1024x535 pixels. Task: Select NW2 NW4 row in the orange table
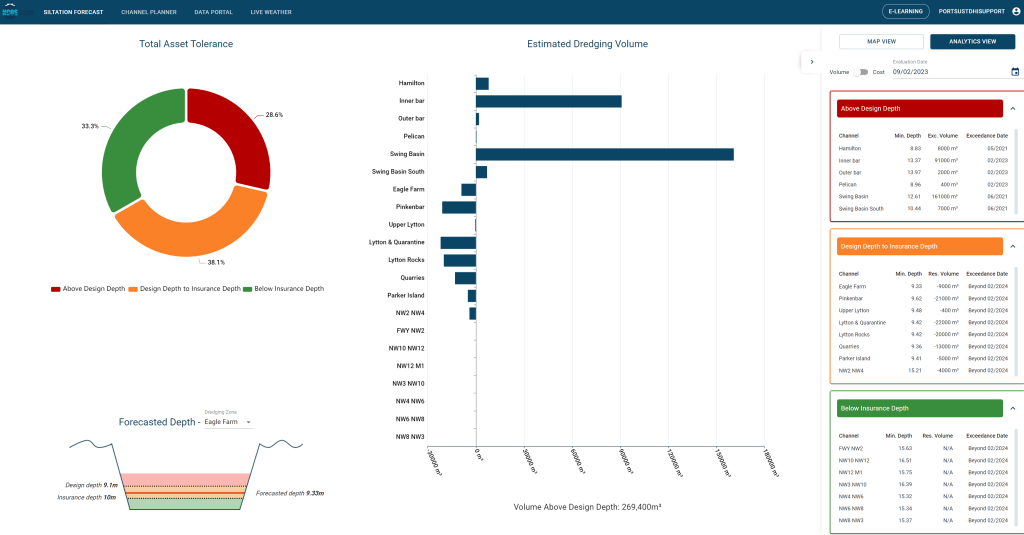(923, 370)
